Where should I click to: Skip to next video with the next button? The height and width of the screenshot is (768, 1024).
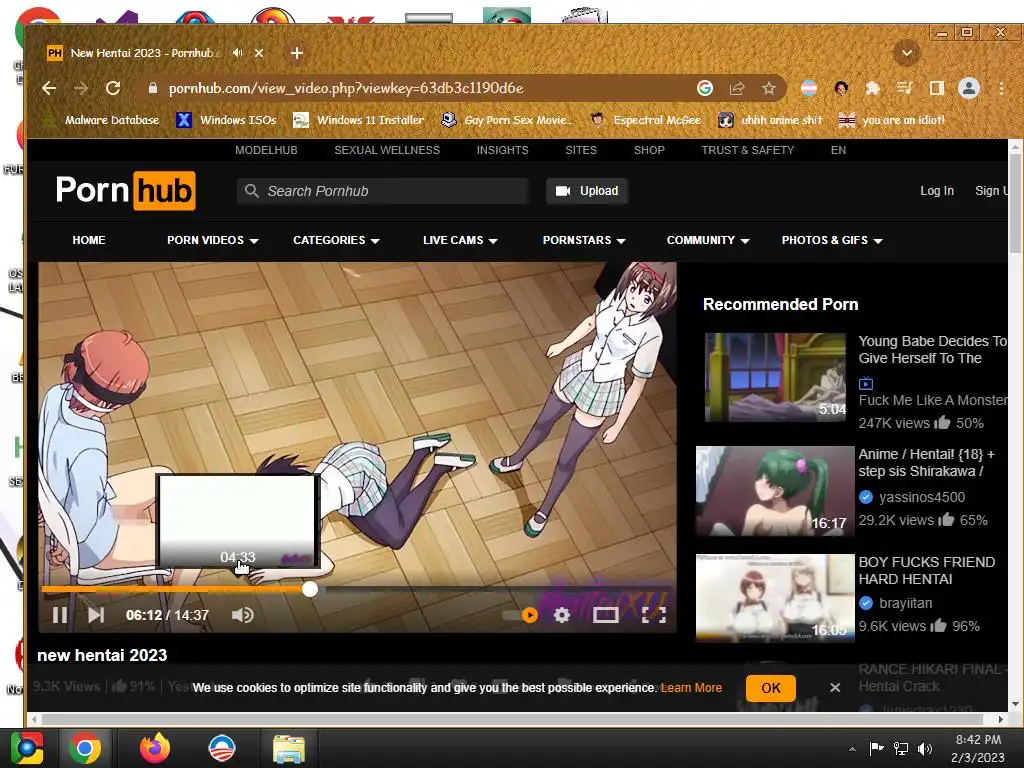(96, 615)
